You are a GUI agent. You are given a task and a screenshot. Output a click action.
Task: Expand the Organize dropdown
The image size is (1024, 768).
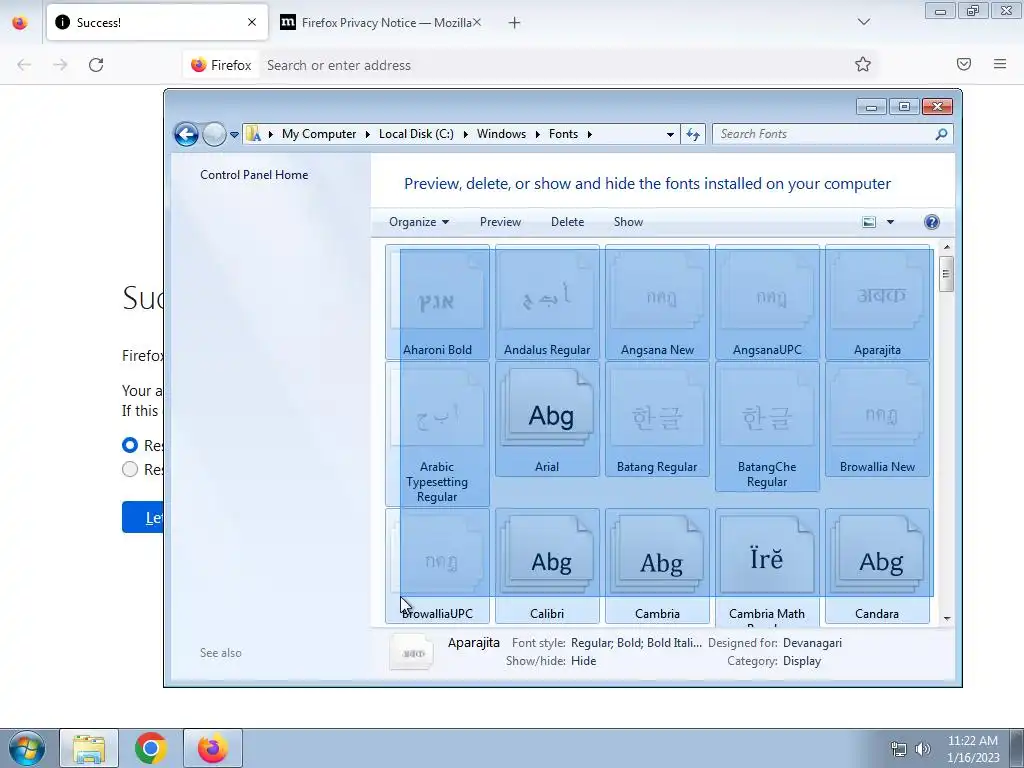coord(419,222)
